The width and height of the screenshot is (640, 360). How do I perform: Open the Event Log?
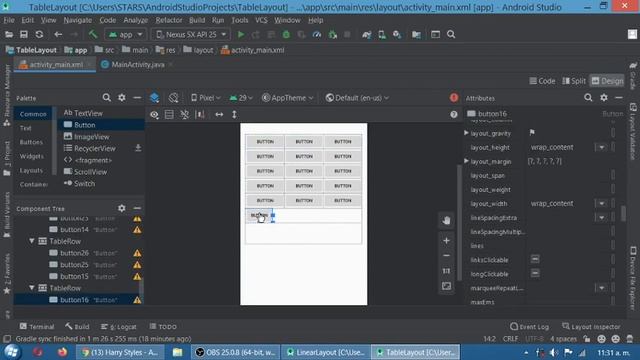(529, 327)
